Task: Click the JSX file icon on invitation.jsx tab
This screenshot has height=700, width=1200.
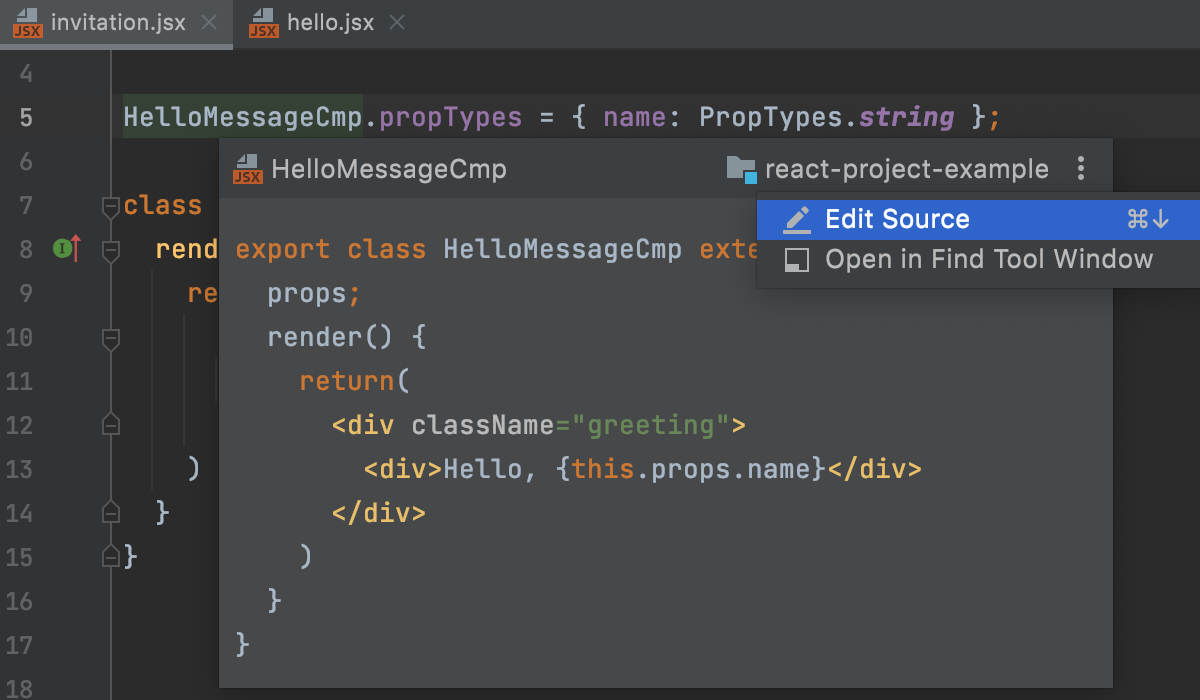Action: [27, 22]
